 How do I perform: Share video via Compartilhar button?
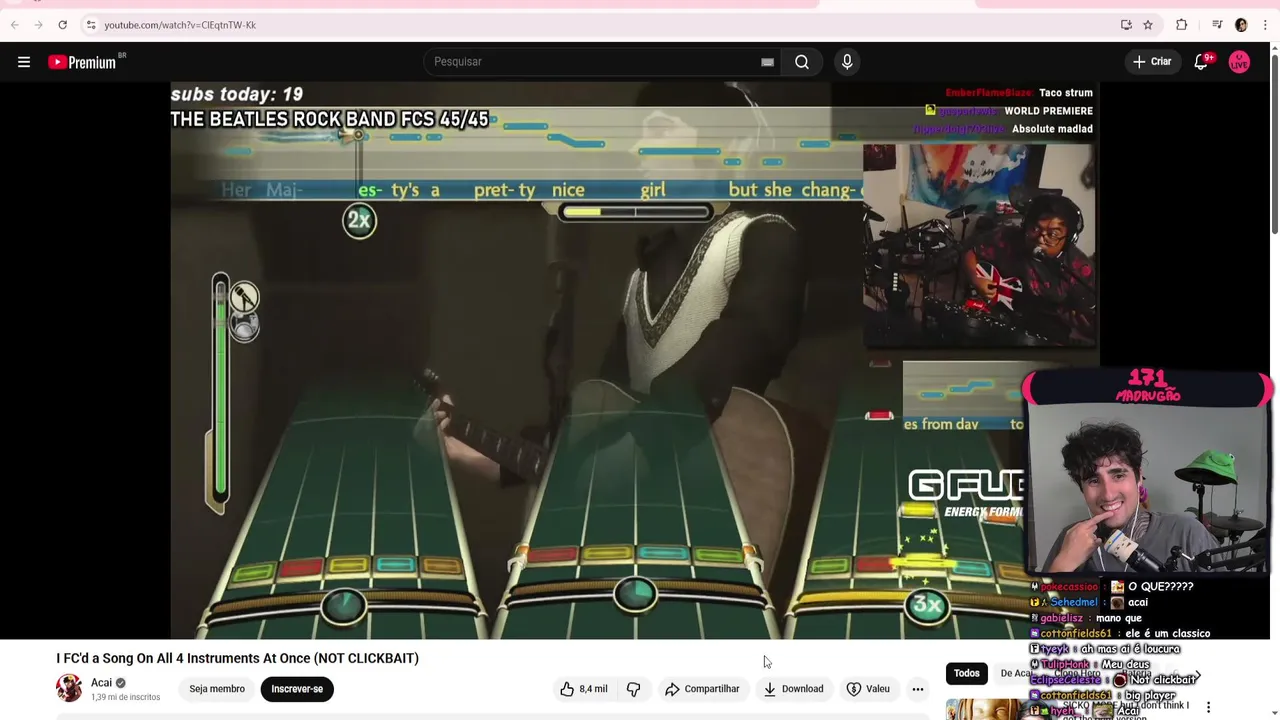702,689
